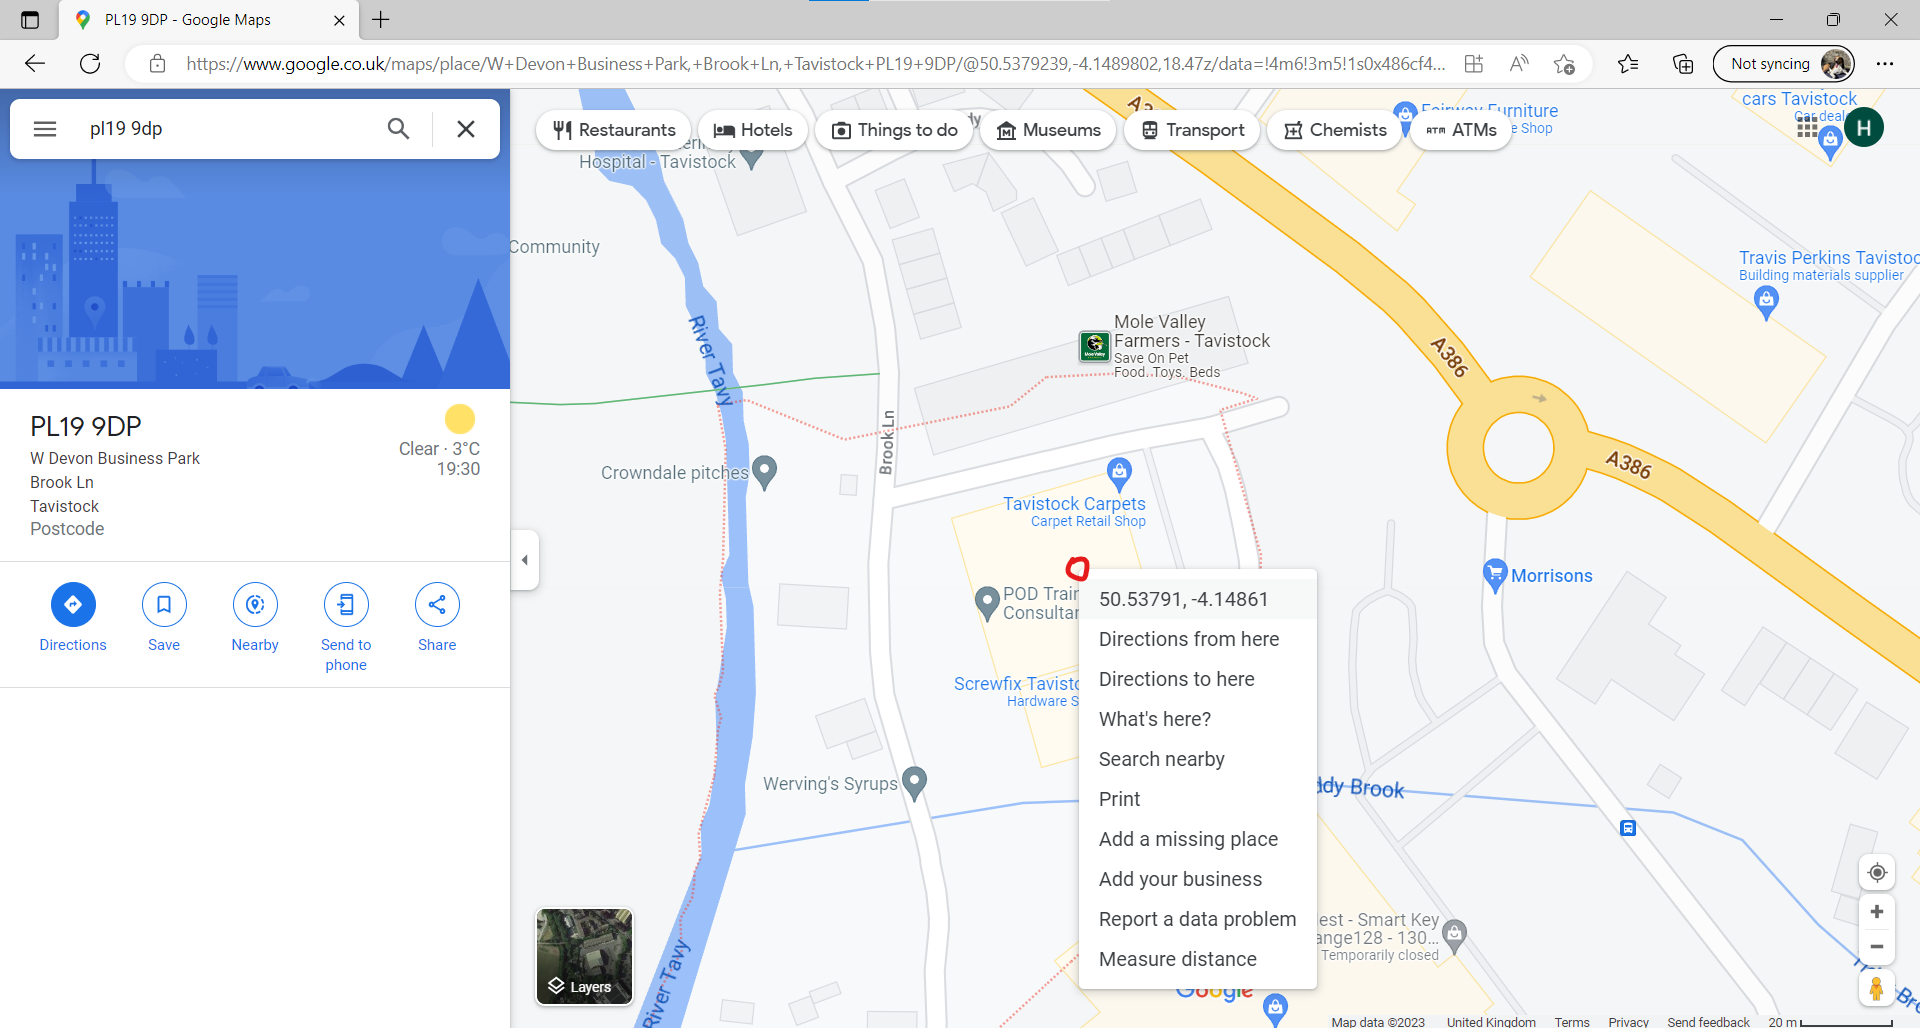Click the POD Training Consultants pin
This screenshot has height=1028, width=1920.
tap(987, 603)
